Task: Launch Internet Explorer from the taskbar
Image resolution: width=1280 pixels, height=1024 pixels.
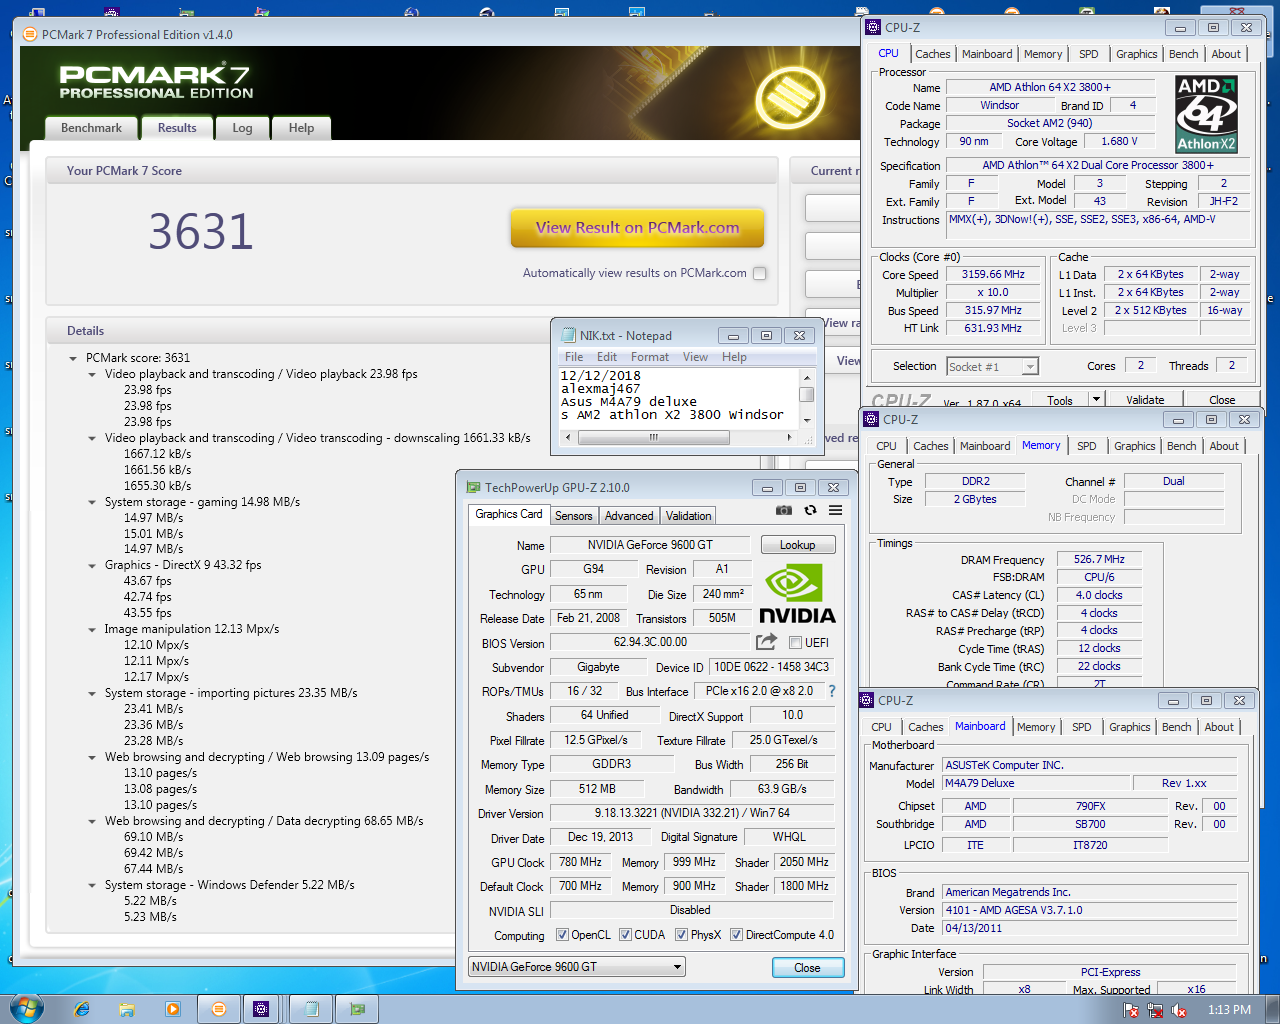Action: 82,1009
